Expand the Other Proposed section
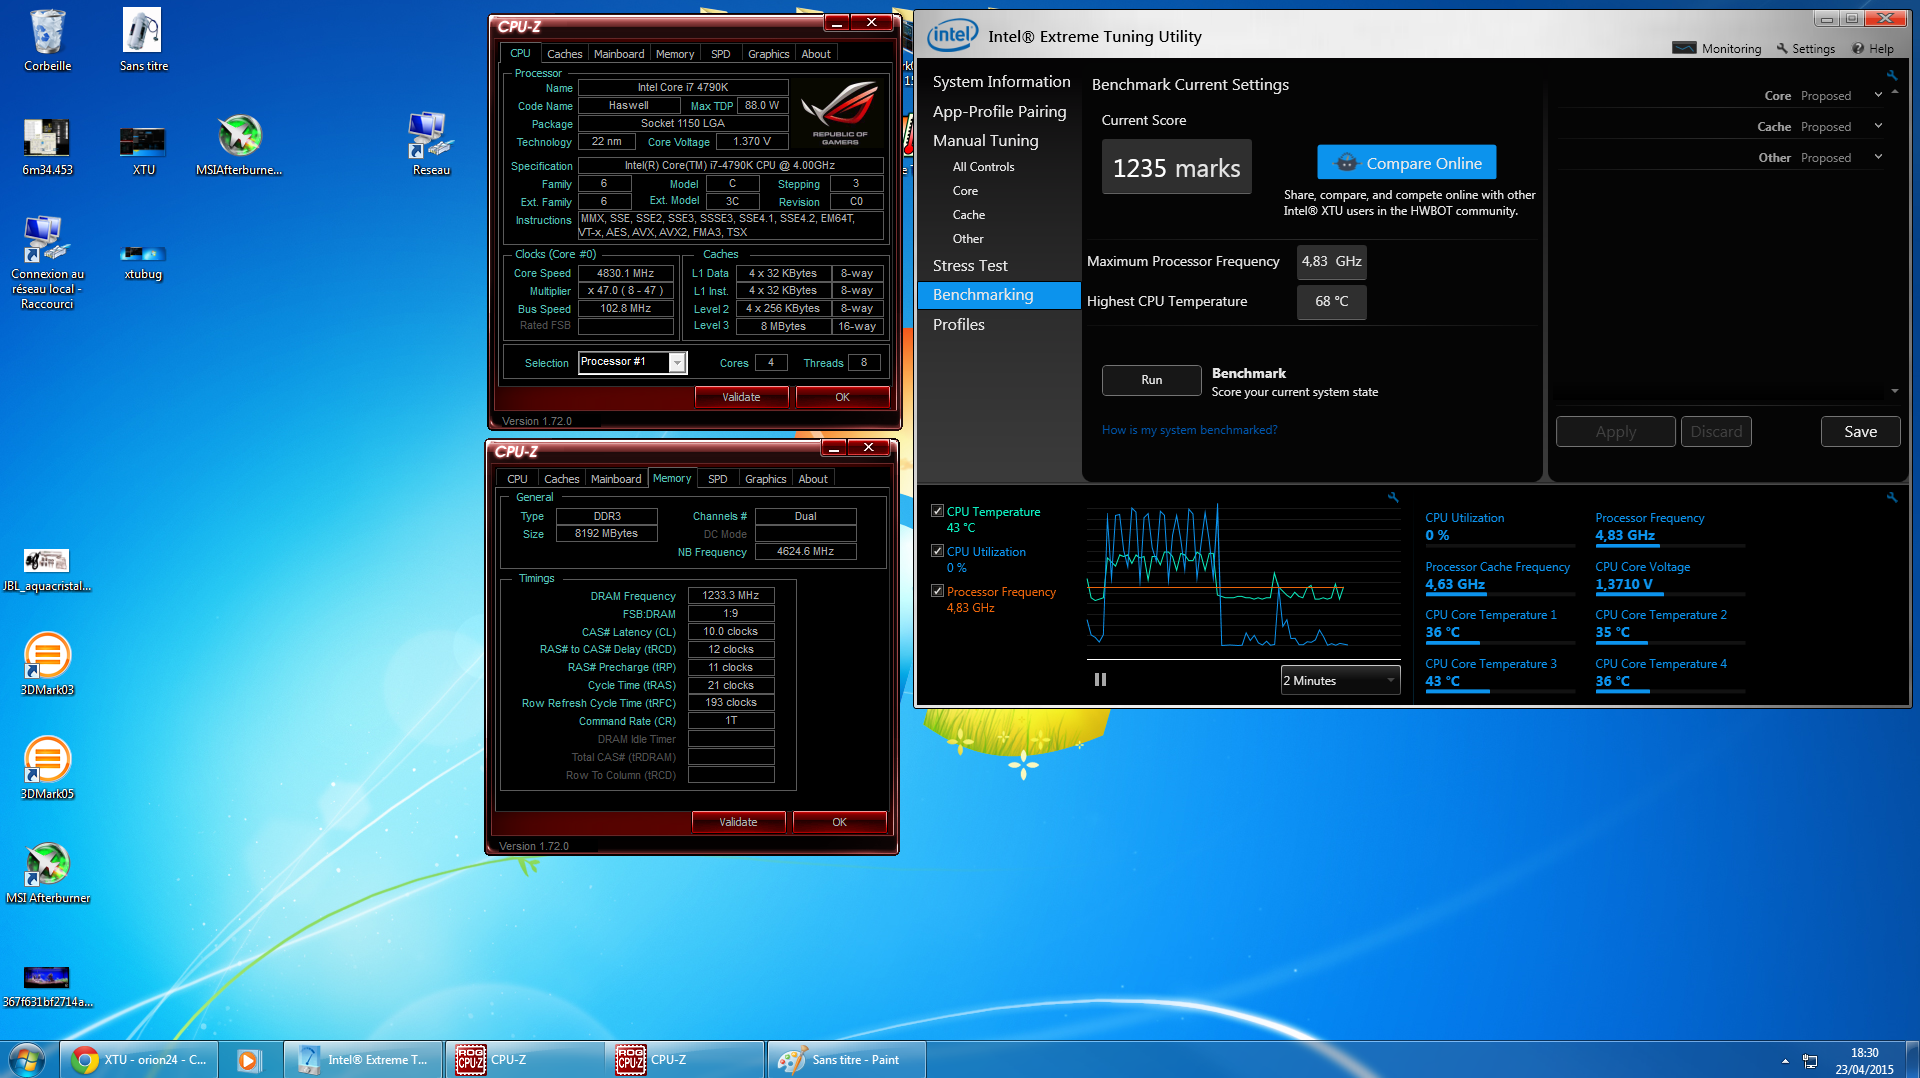The image size is (1920, 1078). pyautogui.click(x=1878, y=158)
